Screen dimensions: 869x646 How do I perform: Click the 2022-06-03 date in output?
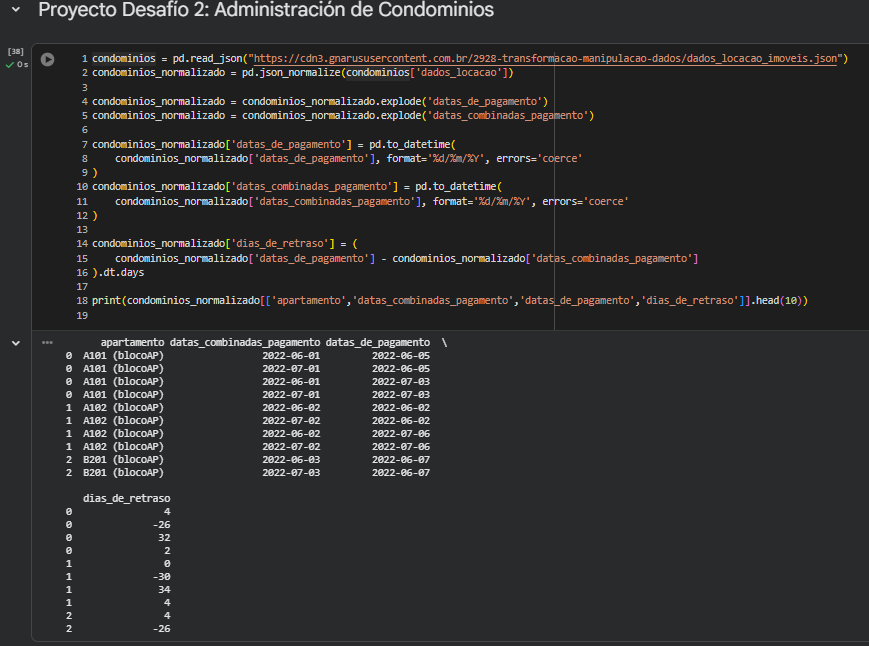(291, 459)
